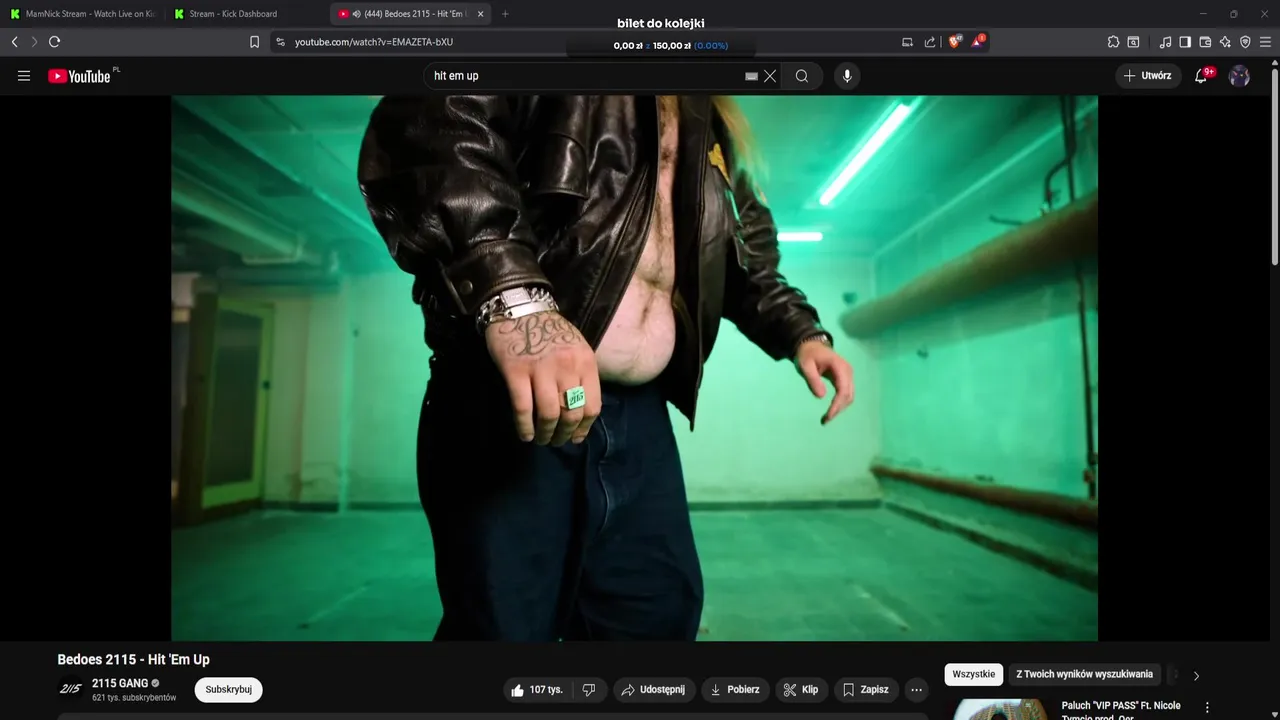Open the Brave Shields lion icon
Image resolution: width=1280 pixels, height=720 pixels.
coord(954,42)
